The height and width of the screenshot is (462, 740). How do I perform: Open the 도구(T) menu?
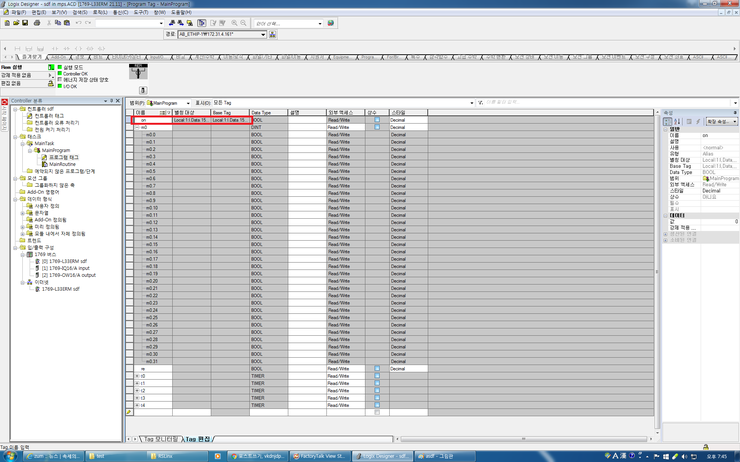coord(141,12)
